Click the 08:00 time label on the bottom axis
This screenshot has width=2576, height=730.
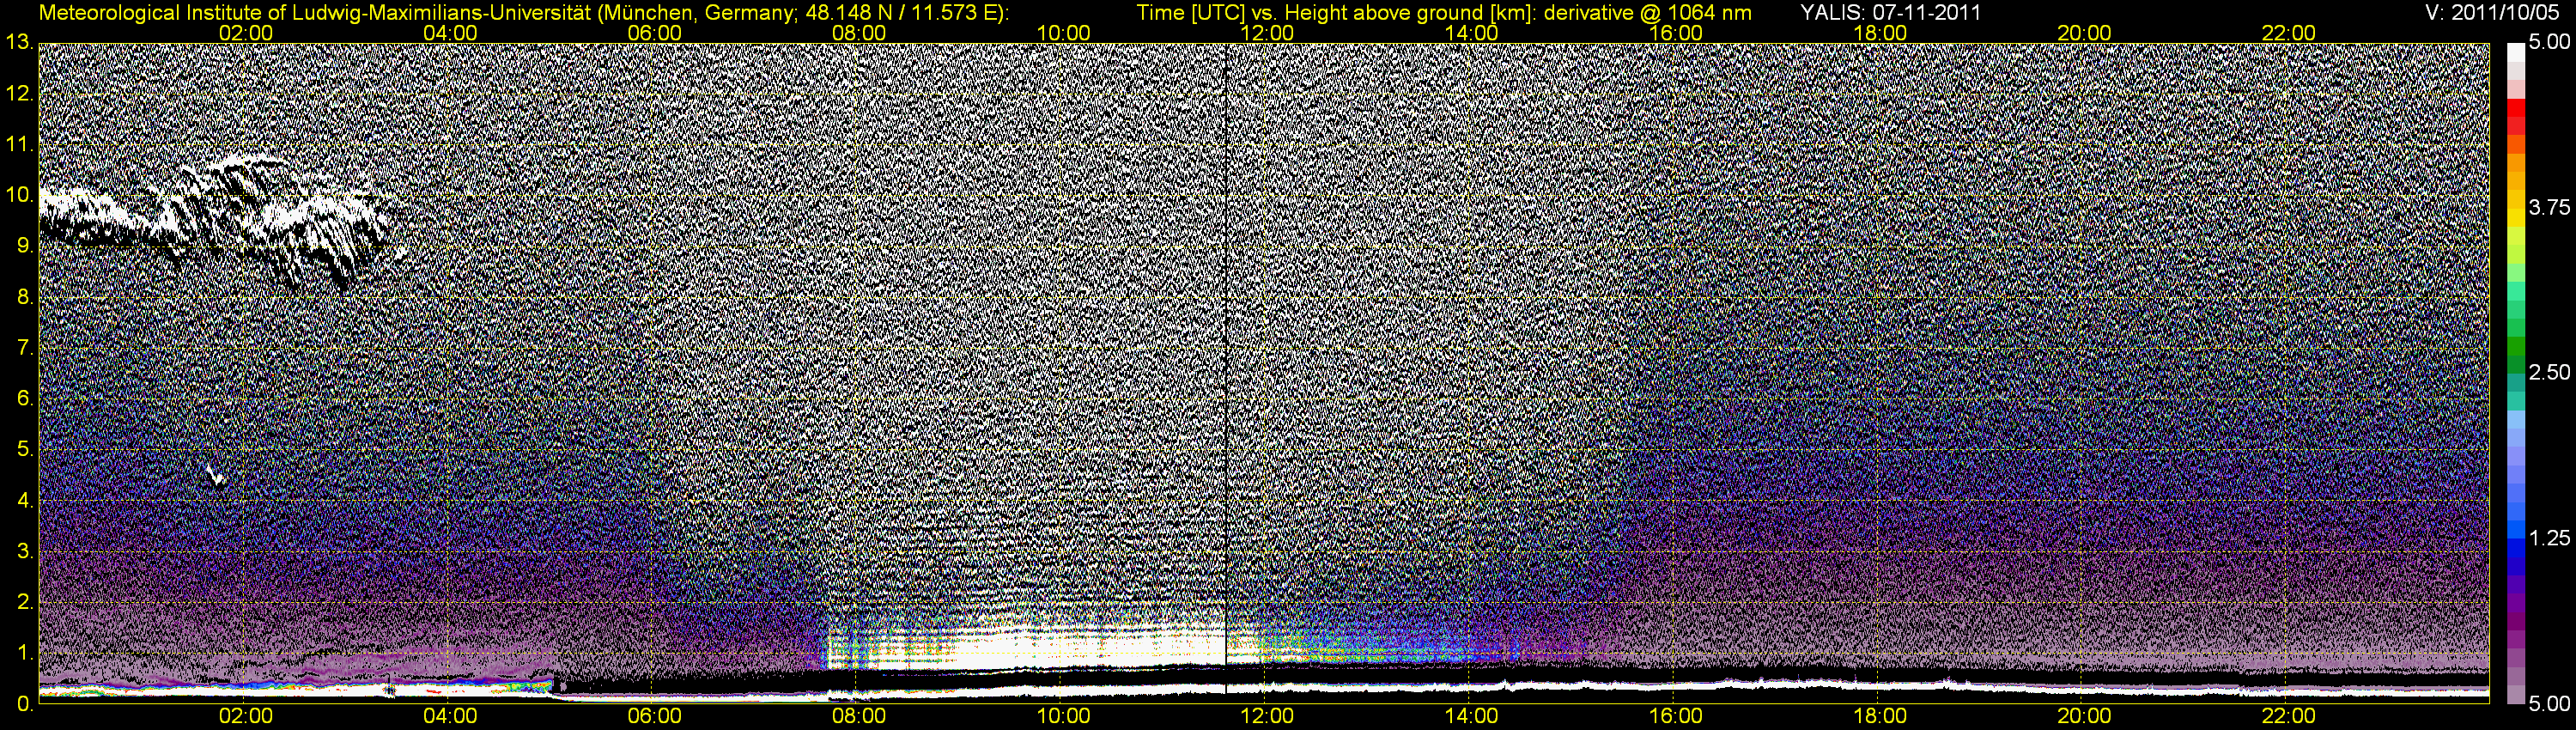click(859, 717)
